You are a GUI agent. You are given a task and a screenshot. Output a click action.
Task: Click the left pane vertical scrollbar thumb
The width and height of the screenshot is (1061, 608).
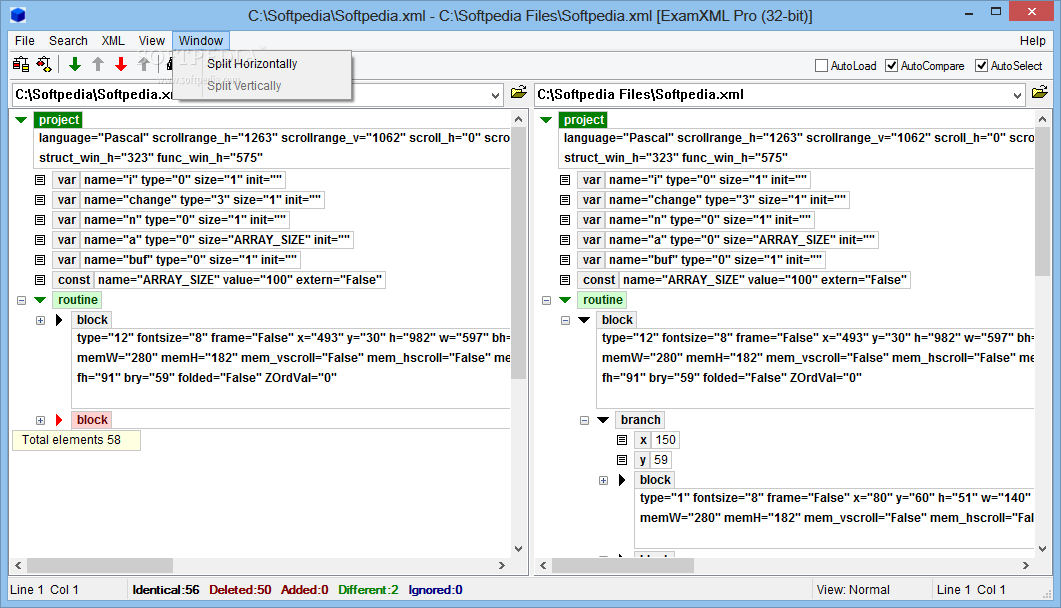(518, 253)
